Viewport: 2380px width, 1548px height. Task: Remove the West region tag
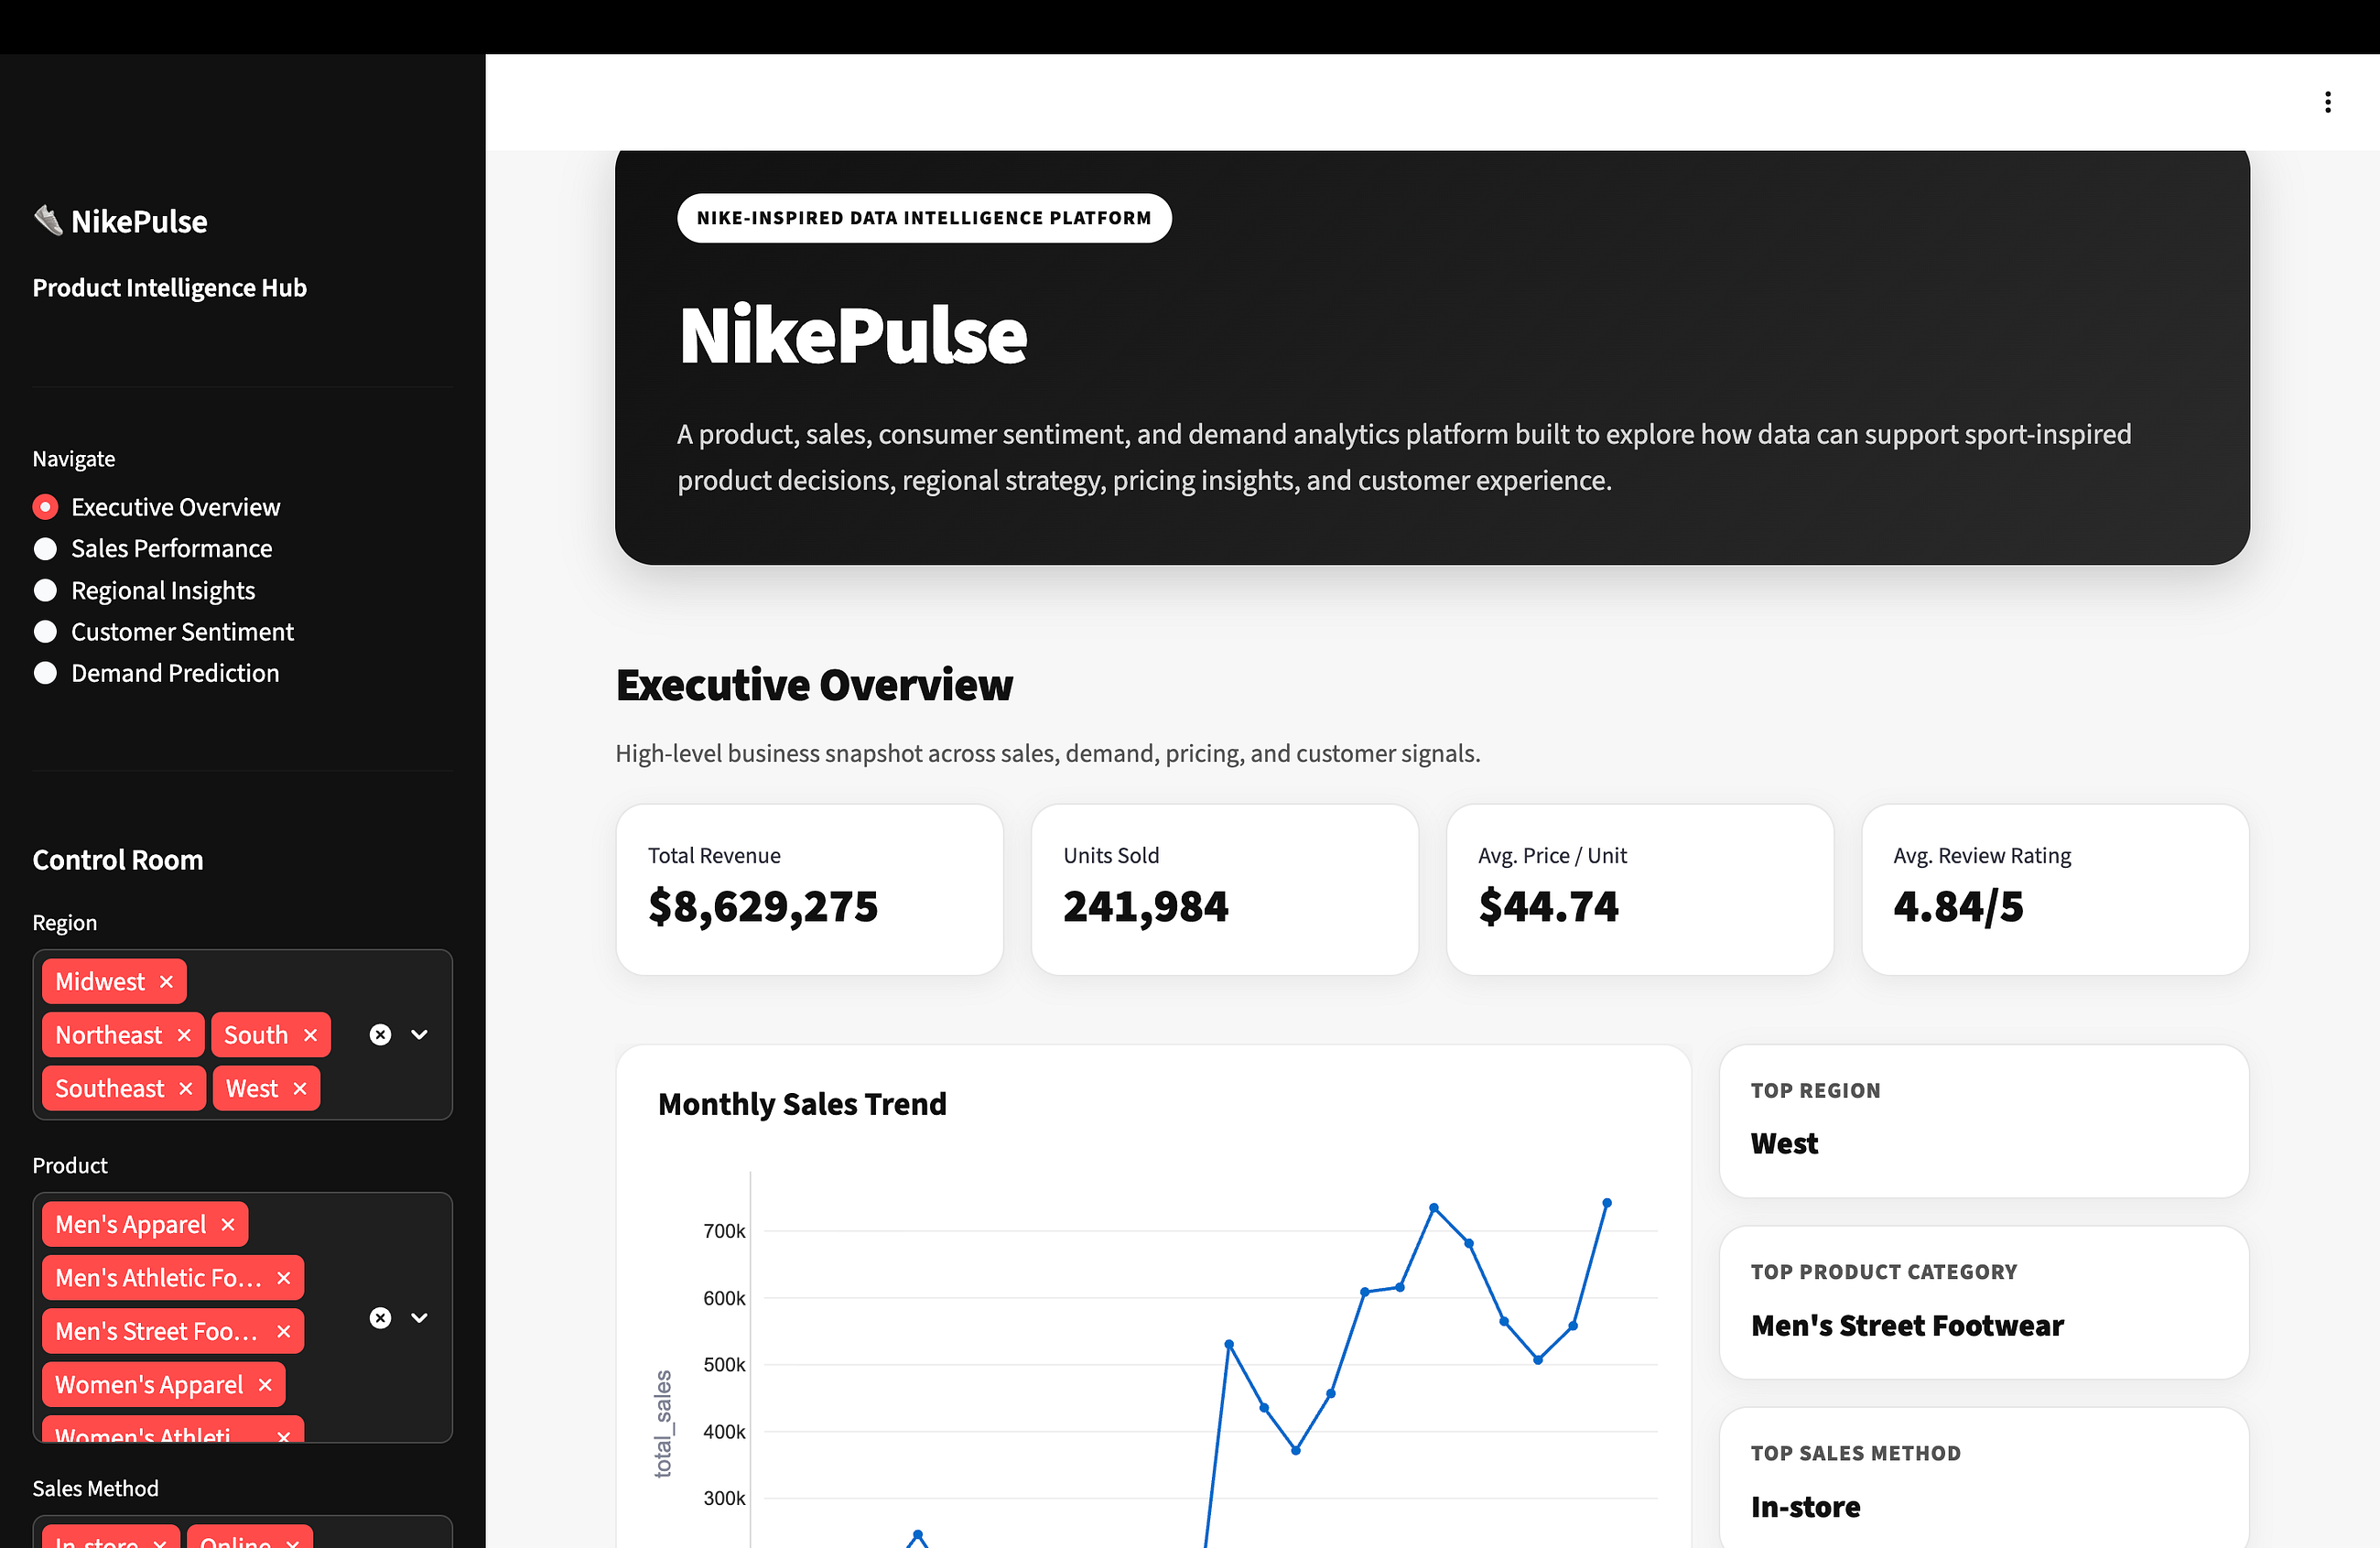[300, 1089]
